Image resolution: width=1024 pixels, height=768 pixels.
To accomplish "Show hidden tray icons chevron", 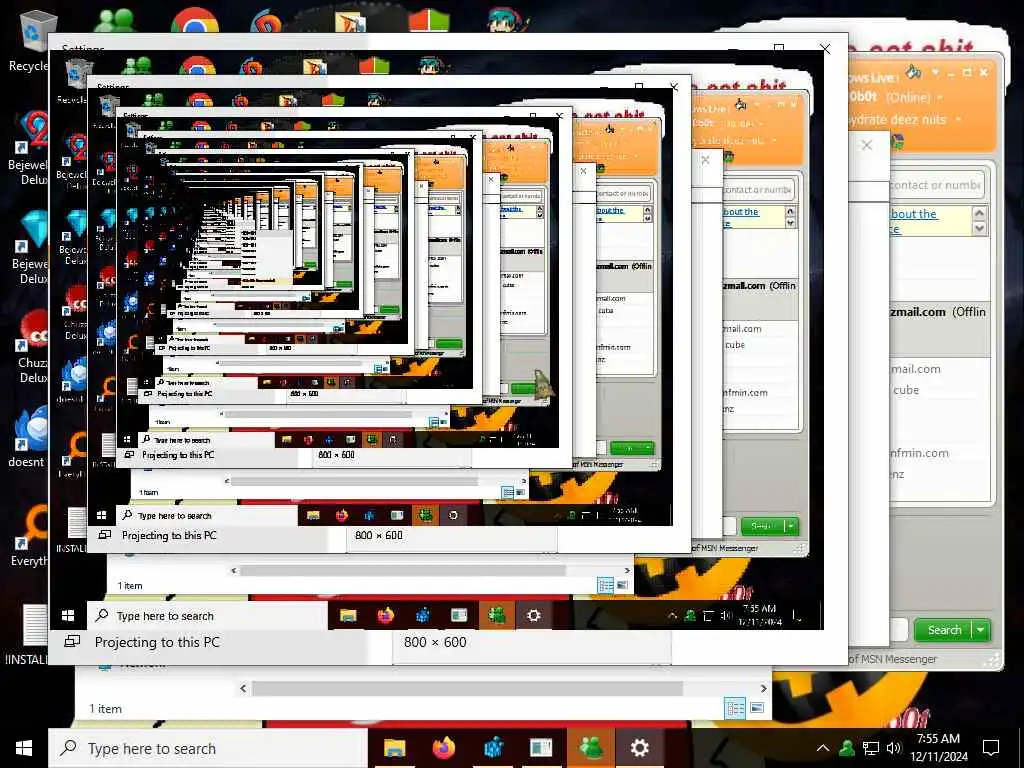I will (823, 748).
